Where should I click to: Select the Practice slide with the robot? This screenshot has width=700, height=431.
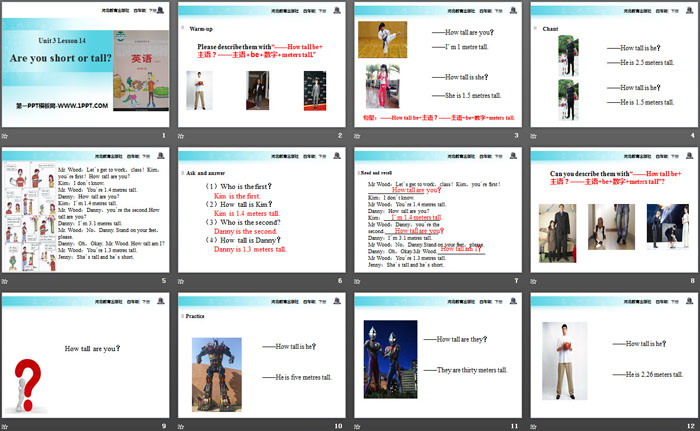pyautogui.click(x=262, y=355)
